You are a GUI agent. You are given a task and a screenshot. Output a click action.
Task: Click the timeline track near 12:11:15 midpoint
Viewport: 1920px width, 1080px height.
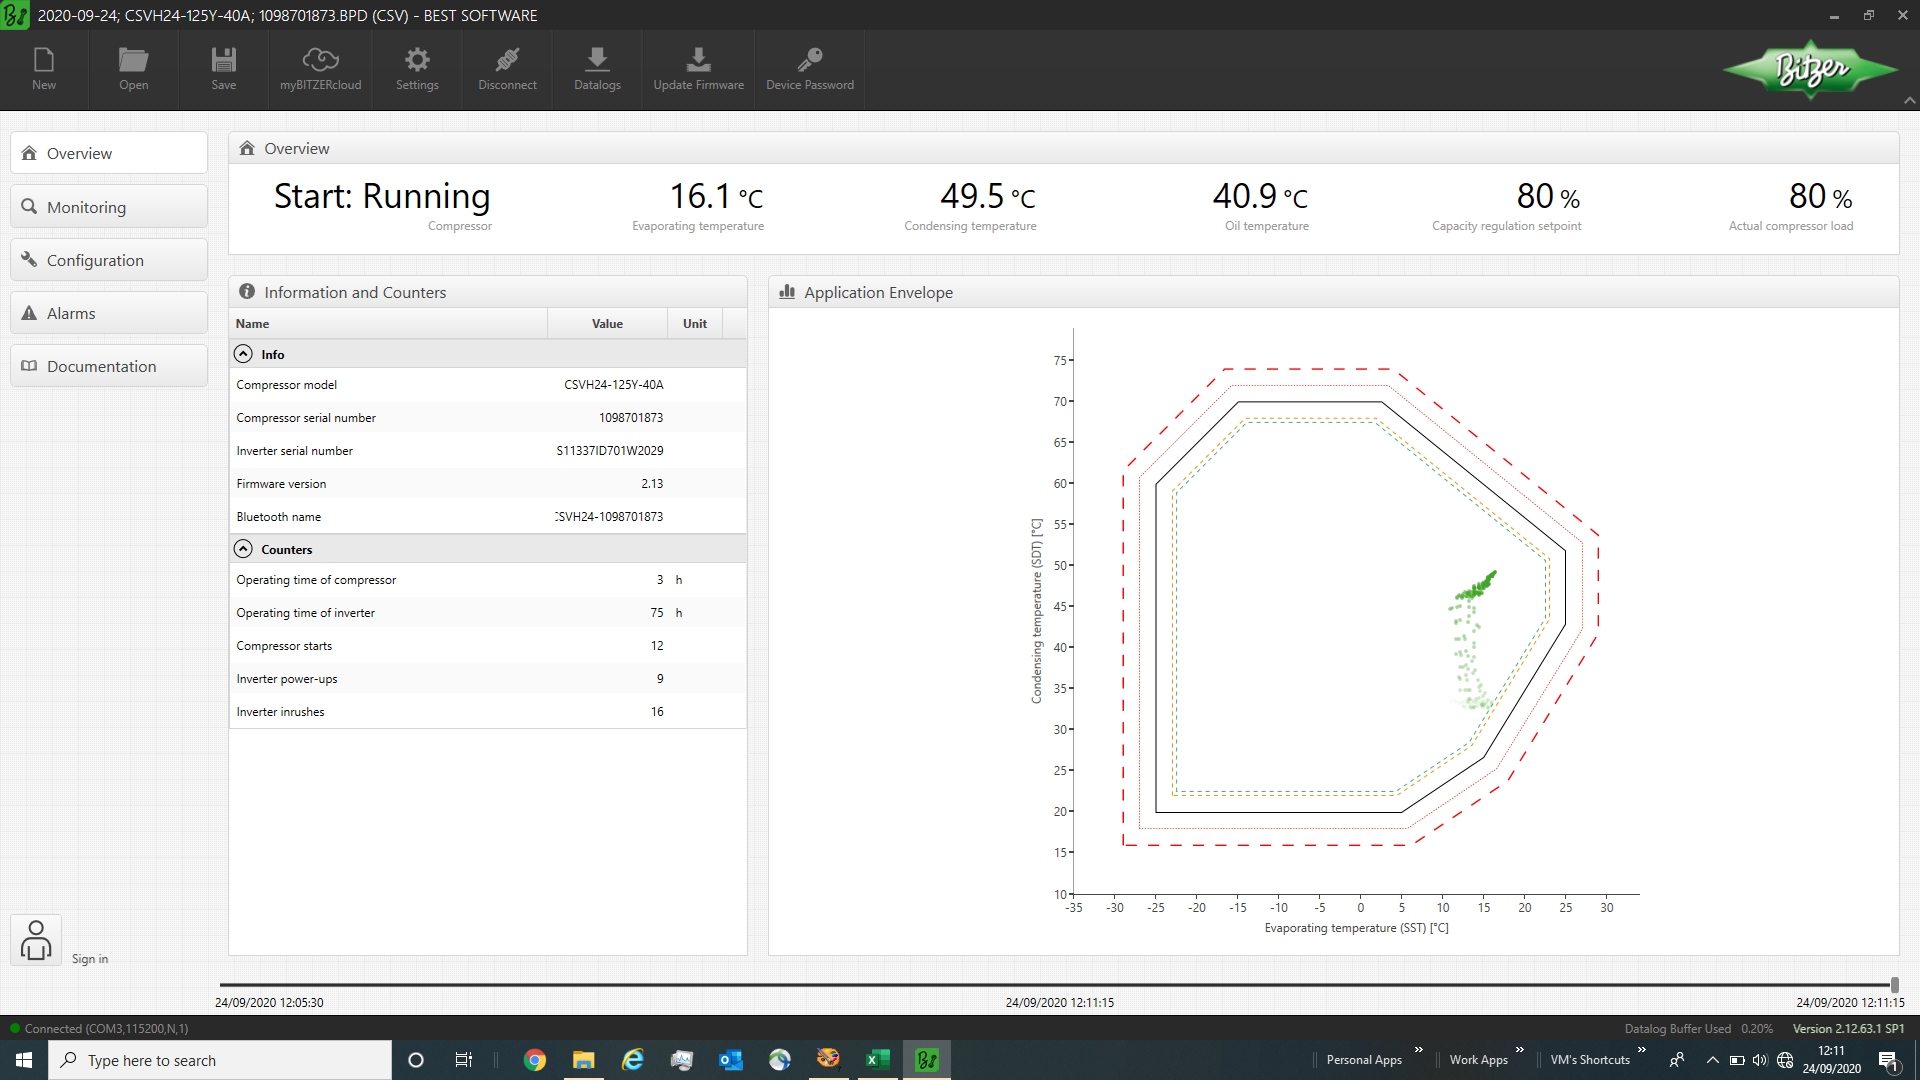(x=1059, y=985)
